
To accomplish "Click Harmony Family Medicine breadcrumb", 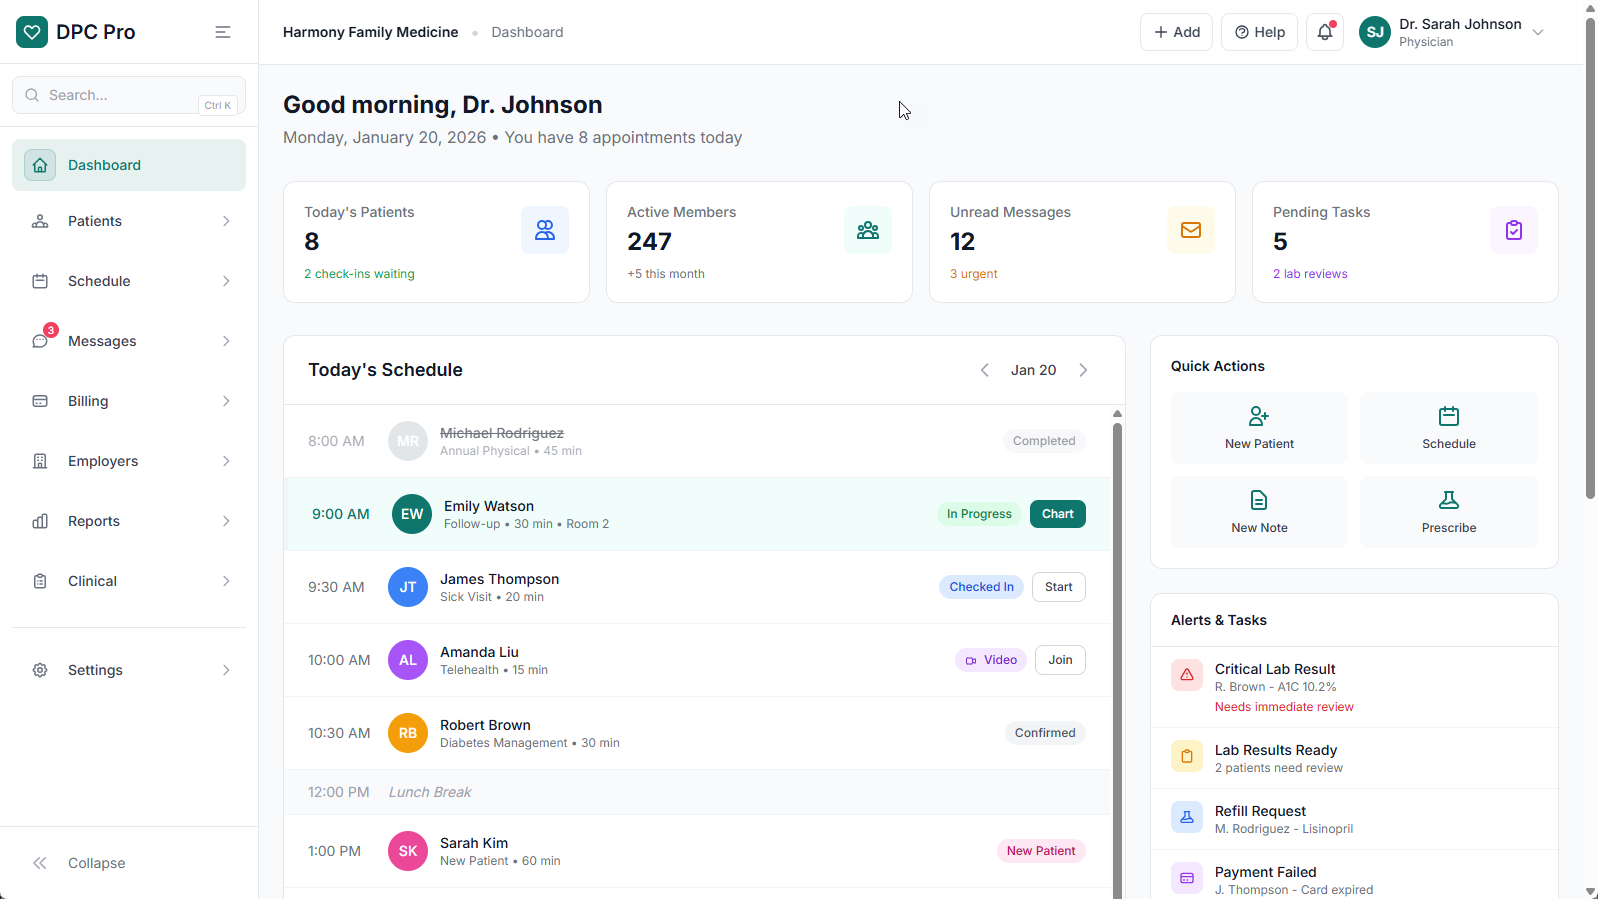I will pyautogui.click(x=370, y=32).
